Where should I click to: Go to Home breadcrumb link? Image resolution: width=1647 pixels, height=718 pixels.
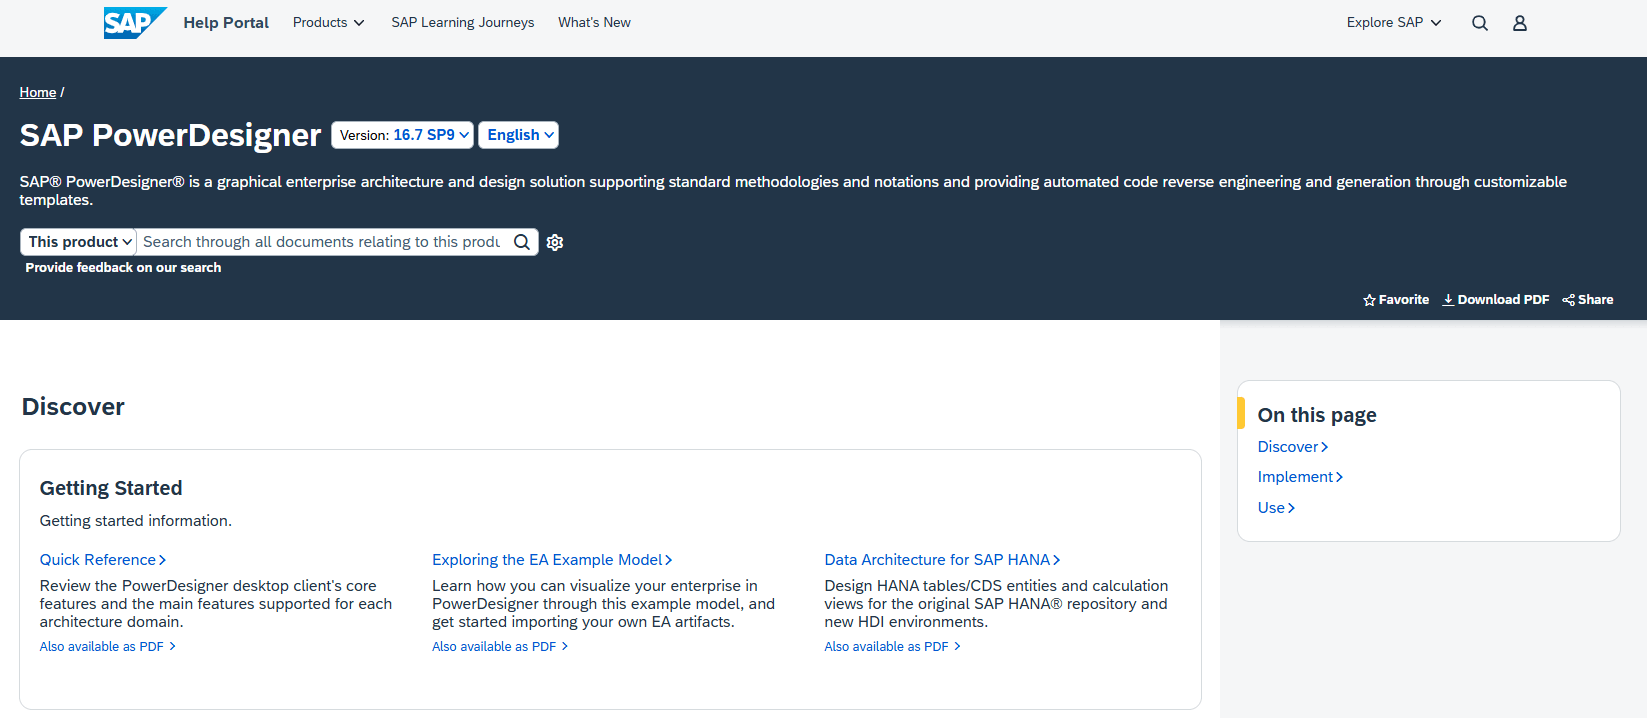pos(38,92)
